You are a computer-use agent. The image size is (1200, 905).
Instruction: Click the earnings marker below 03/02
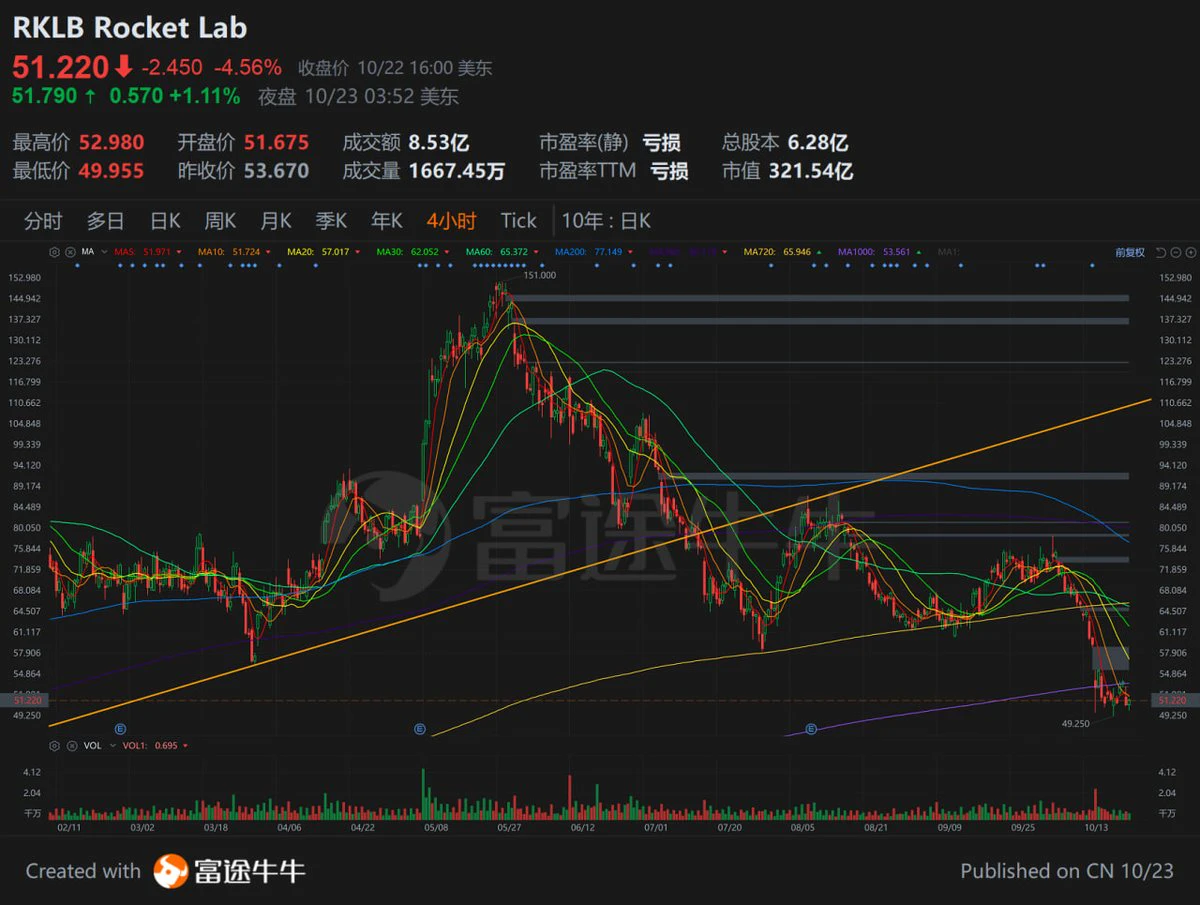tap(119, 729)
